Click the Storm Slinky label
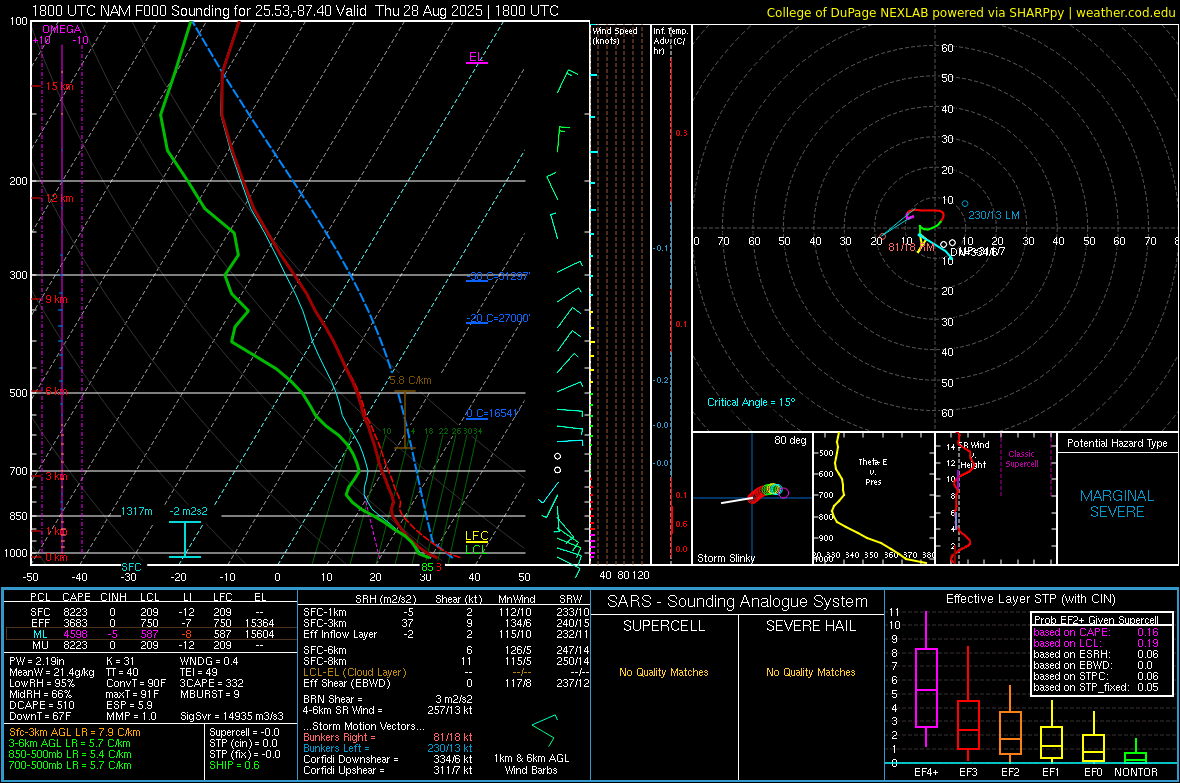 coord(725,558)
